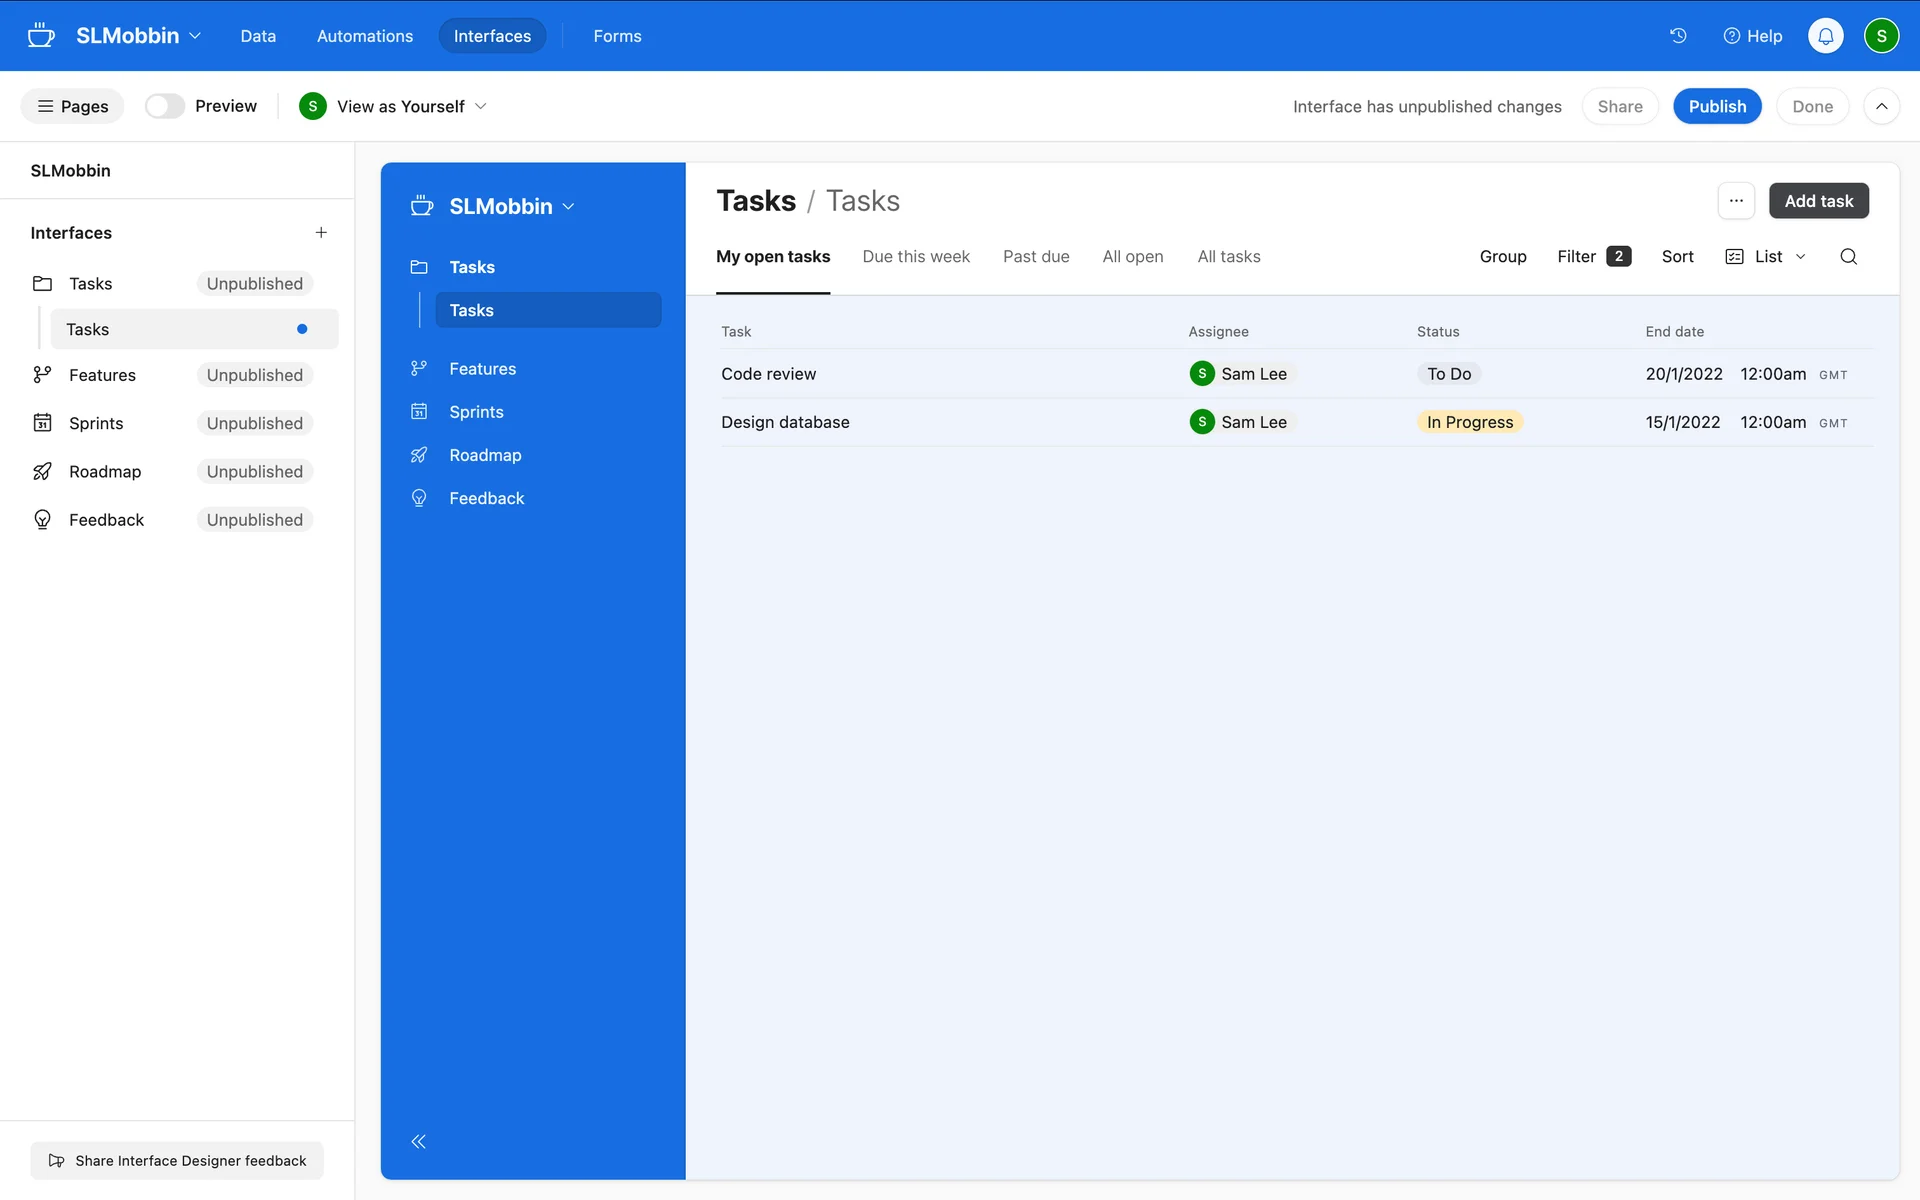Click the Add task button
The width and height of the screenshot is (1920, 1200).
click(1818, 201)
